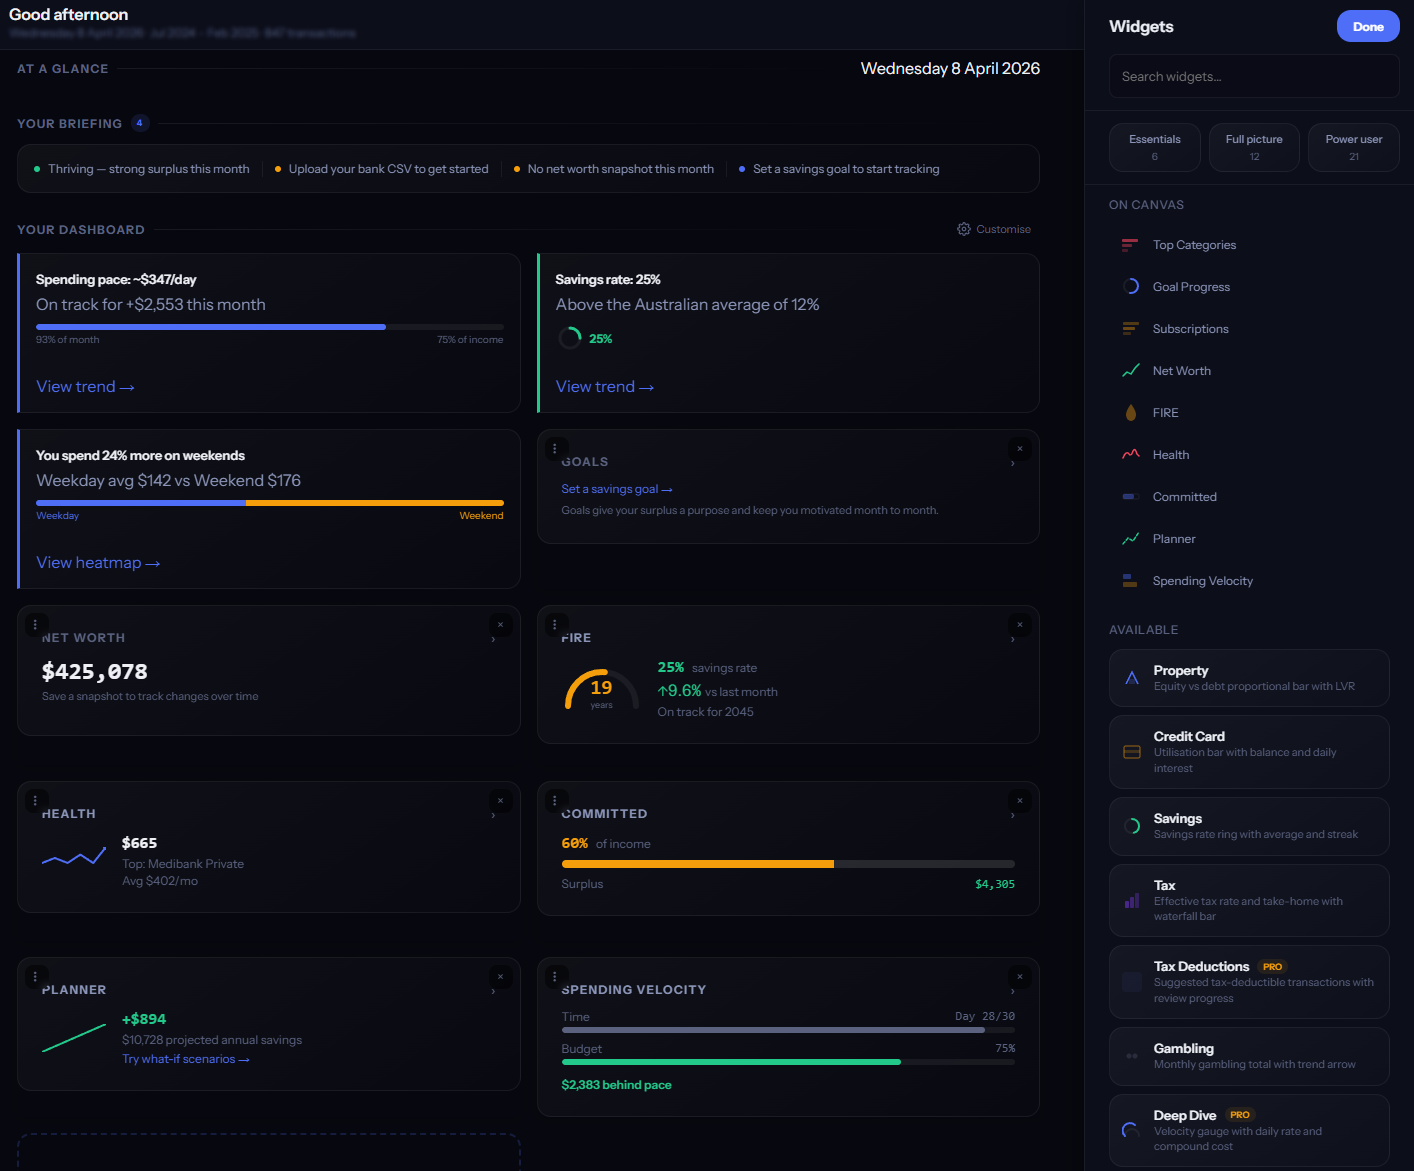Expand the Health card chevron
1414x1171 pixels.
pos(494,816)
